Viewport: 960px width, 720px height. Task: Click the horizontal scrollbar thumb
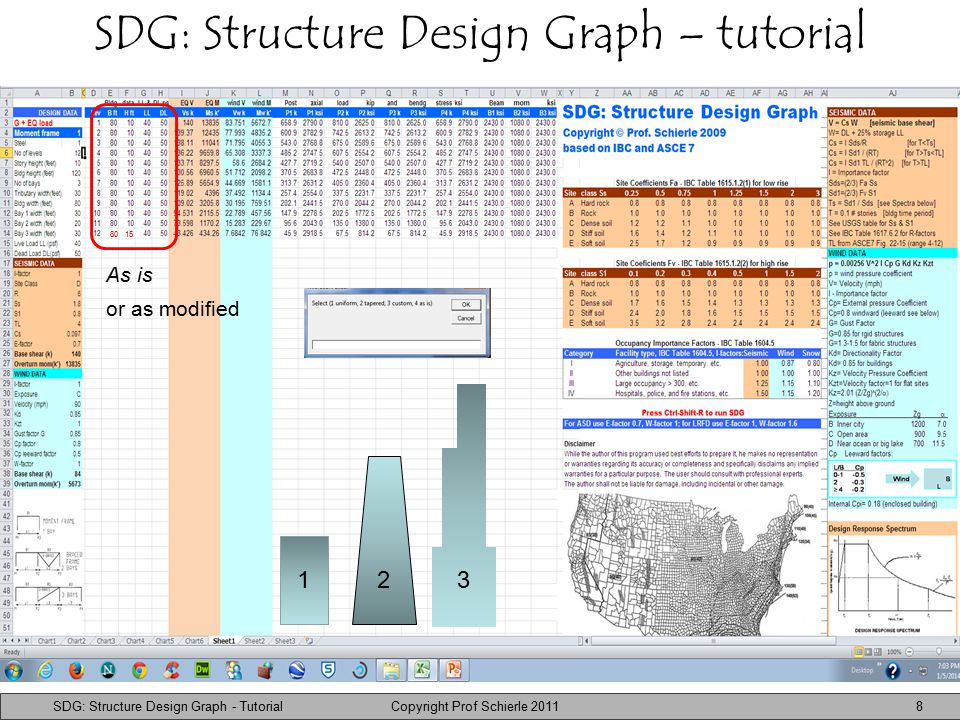tap(713, 641)
